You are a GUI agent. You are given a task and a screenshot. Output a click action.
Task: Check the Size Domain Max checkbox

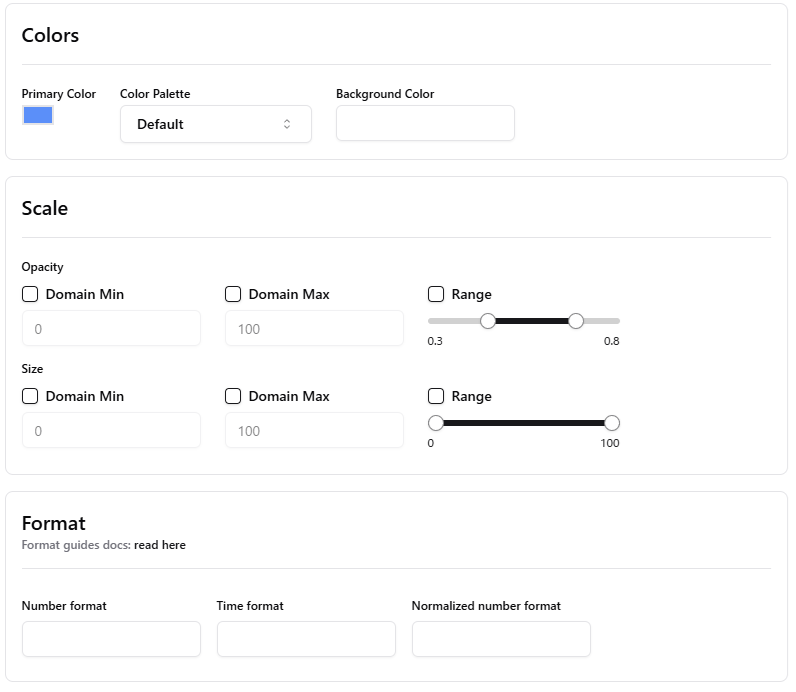pyautogui.click(x=233, y=396)
